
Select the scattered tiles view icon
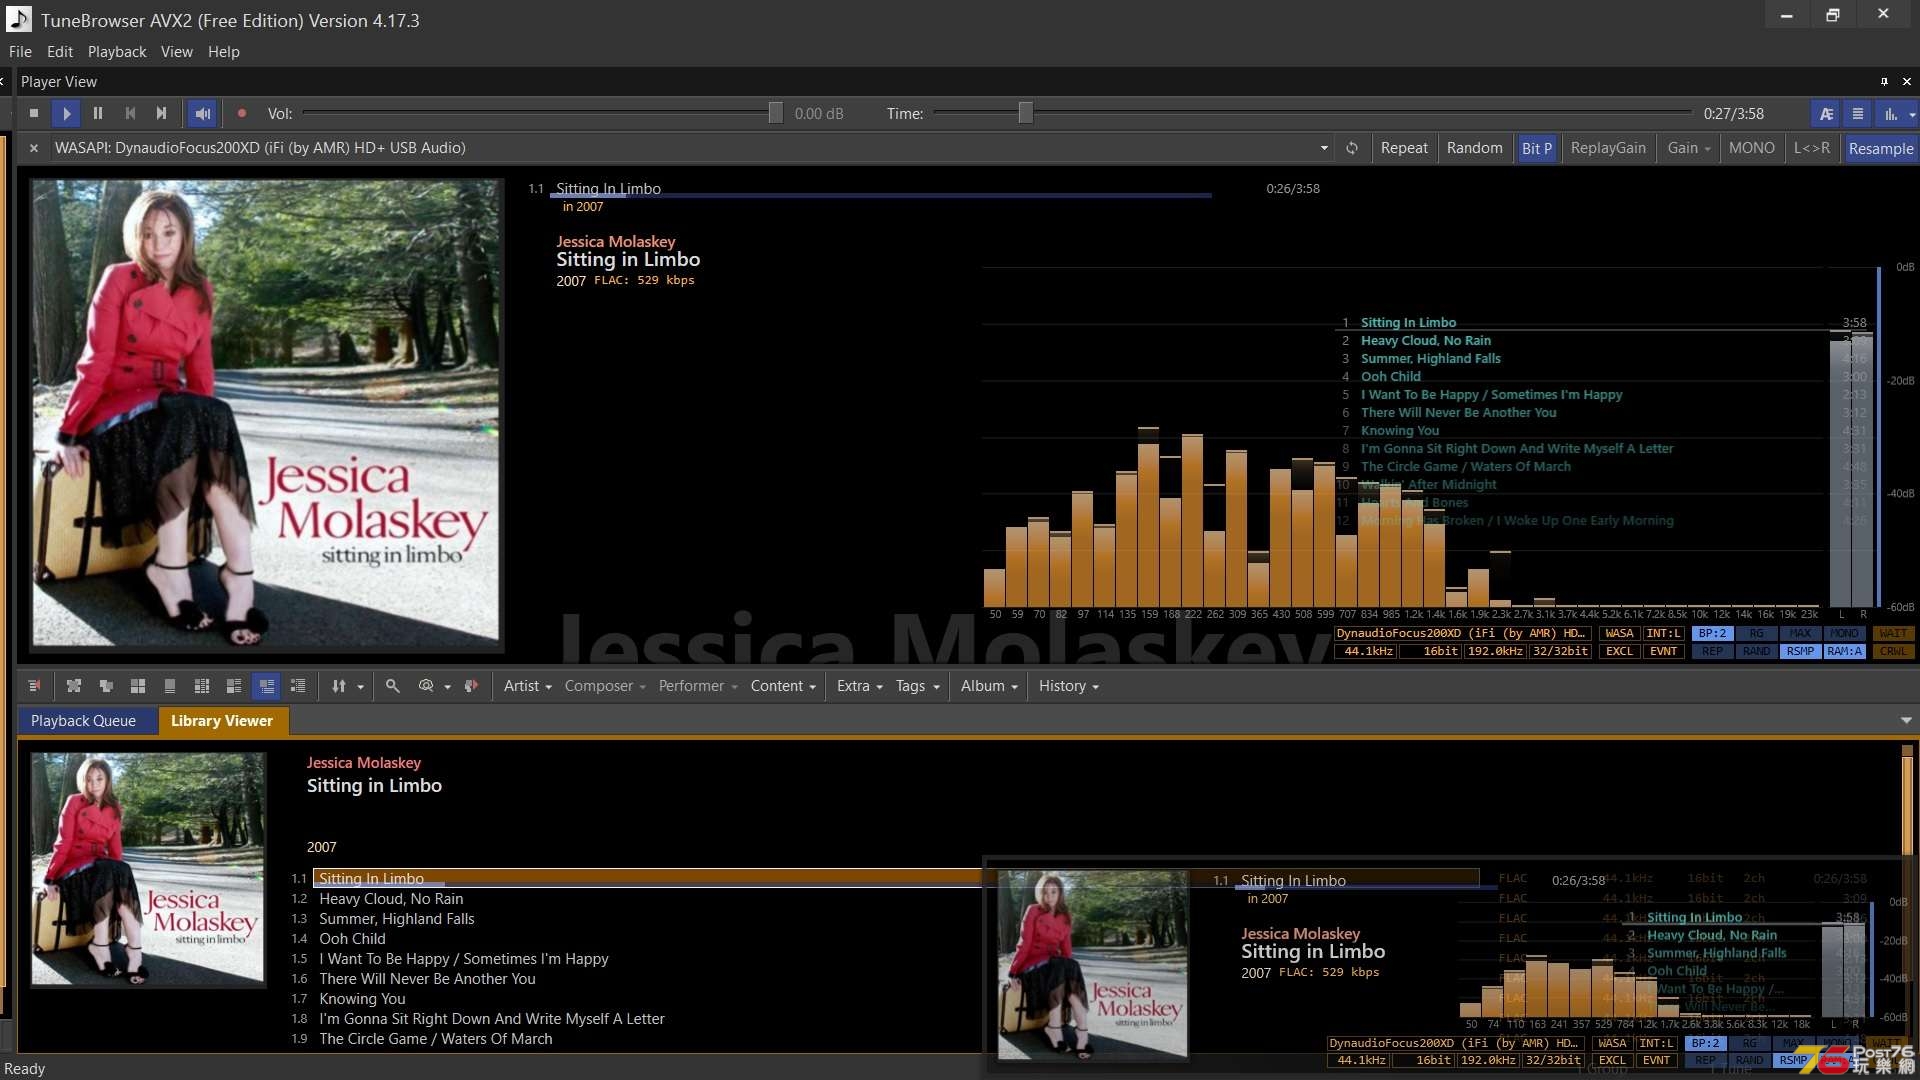74,686
